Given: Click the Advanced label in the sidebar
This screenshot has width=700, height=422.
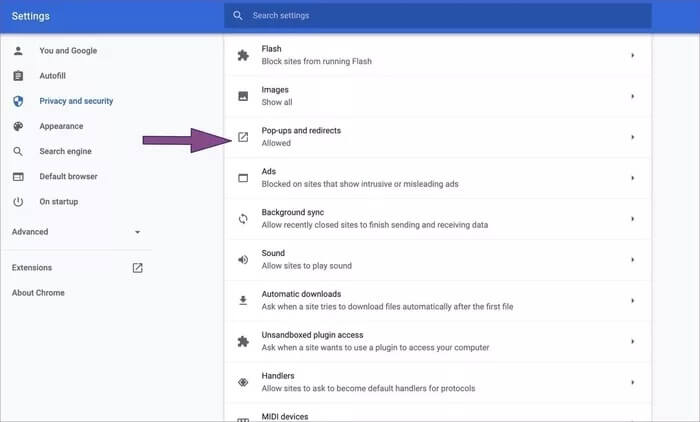Looking at the screenshot, I should (x=30, y=232).
